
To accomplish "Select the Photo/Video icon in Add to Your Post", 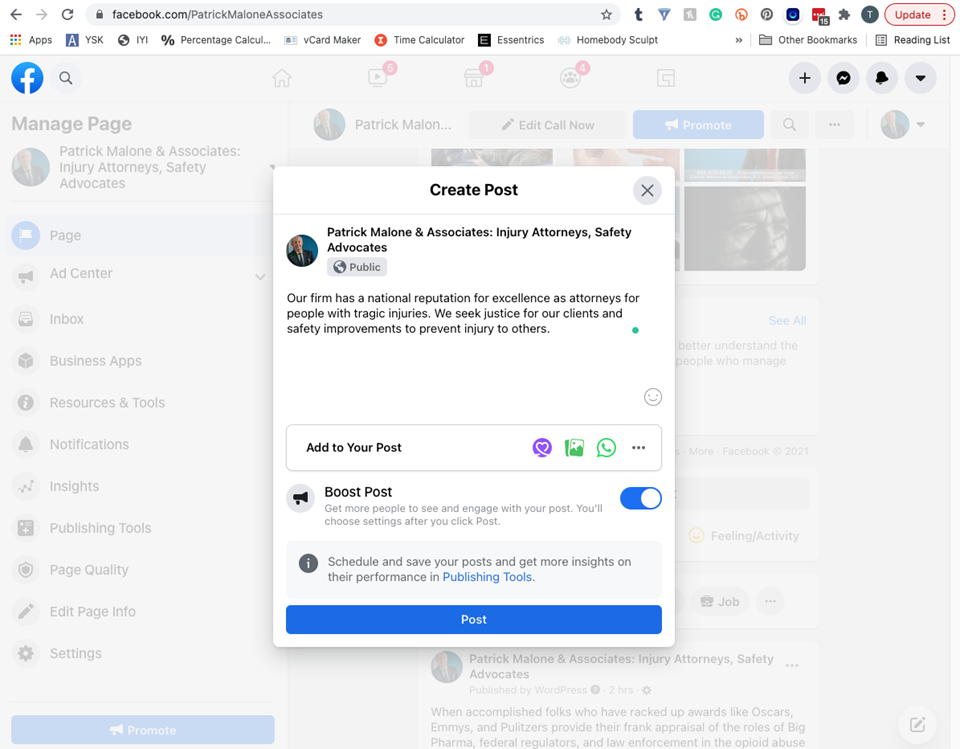I will pos(574,447).
